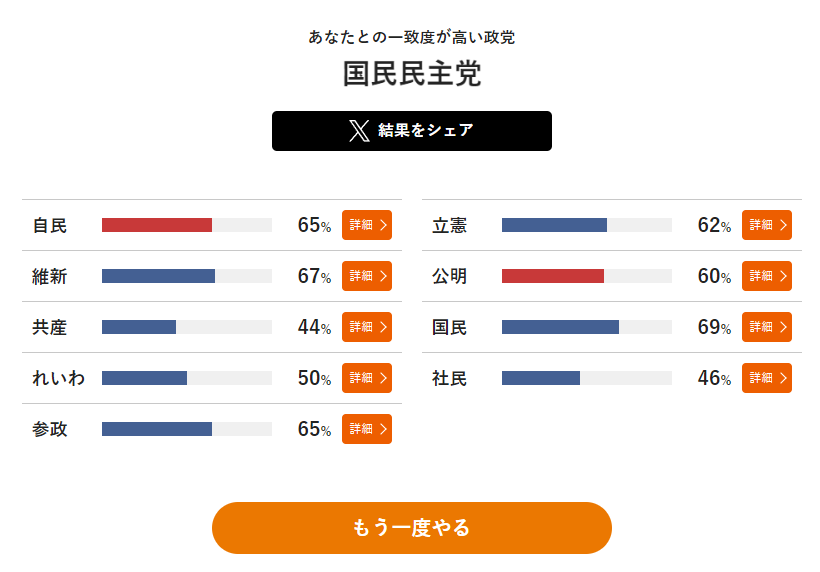The image size is (820, 572).
Task: Click the 国民民主党 result heading
Action: pos(412,73)
